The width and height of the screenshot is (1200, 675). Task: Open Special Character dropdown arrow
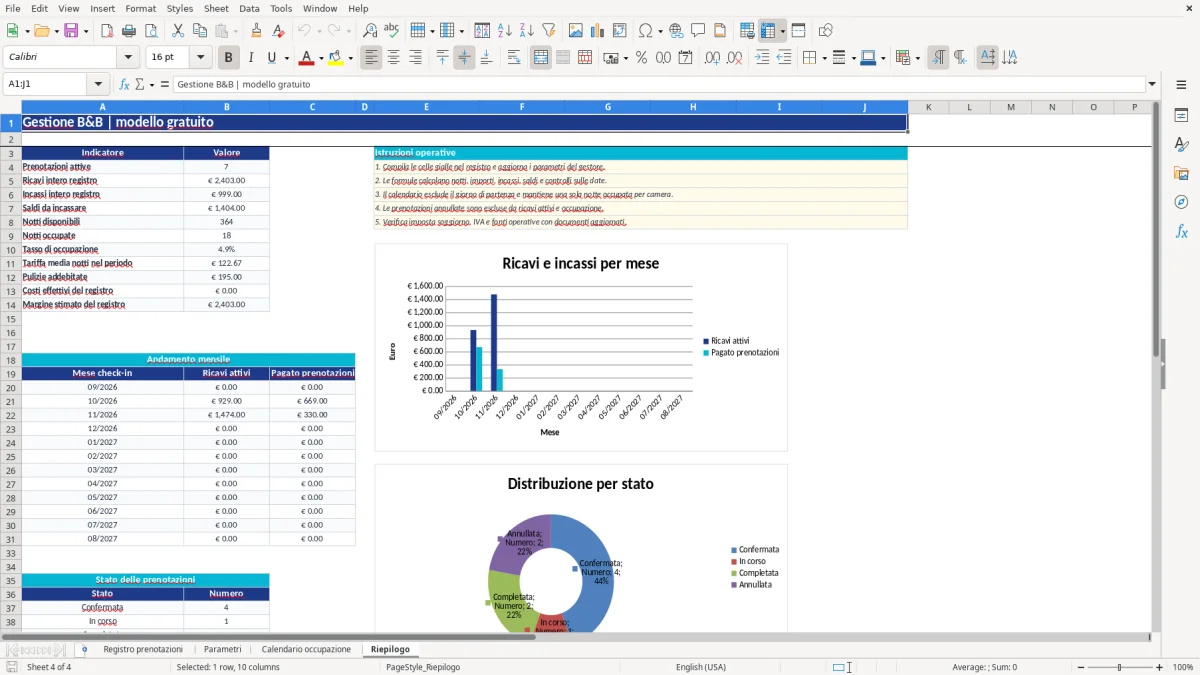pos(660,31)
